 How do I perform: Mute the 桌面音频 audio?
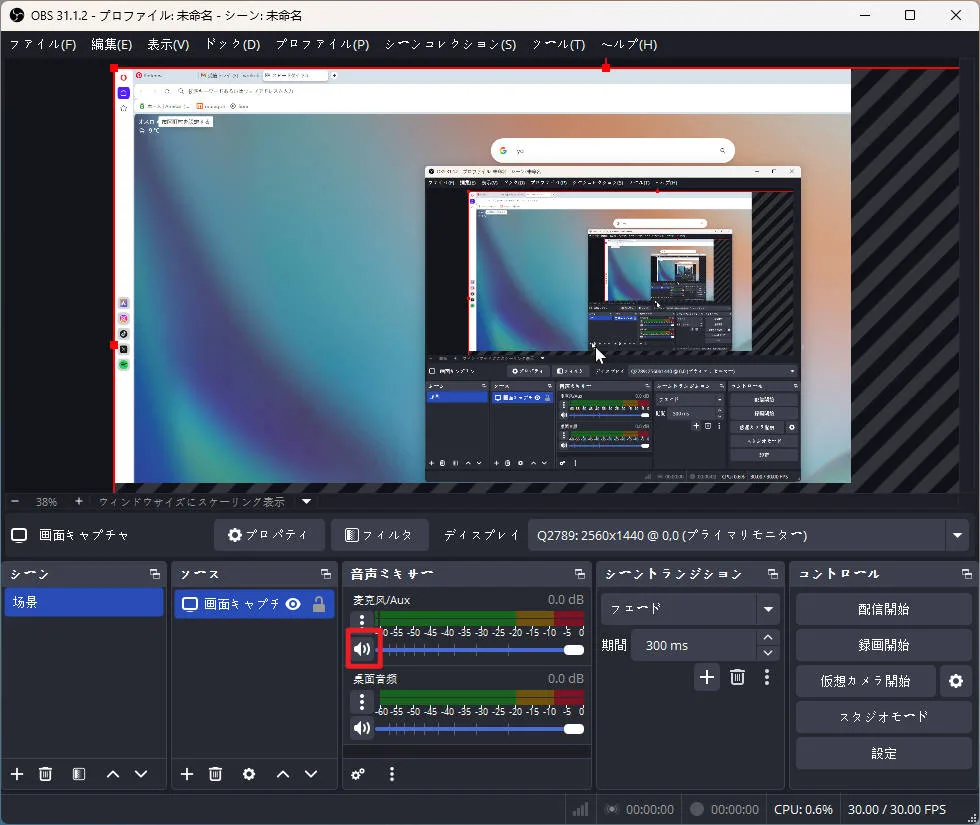pos(362,728)
